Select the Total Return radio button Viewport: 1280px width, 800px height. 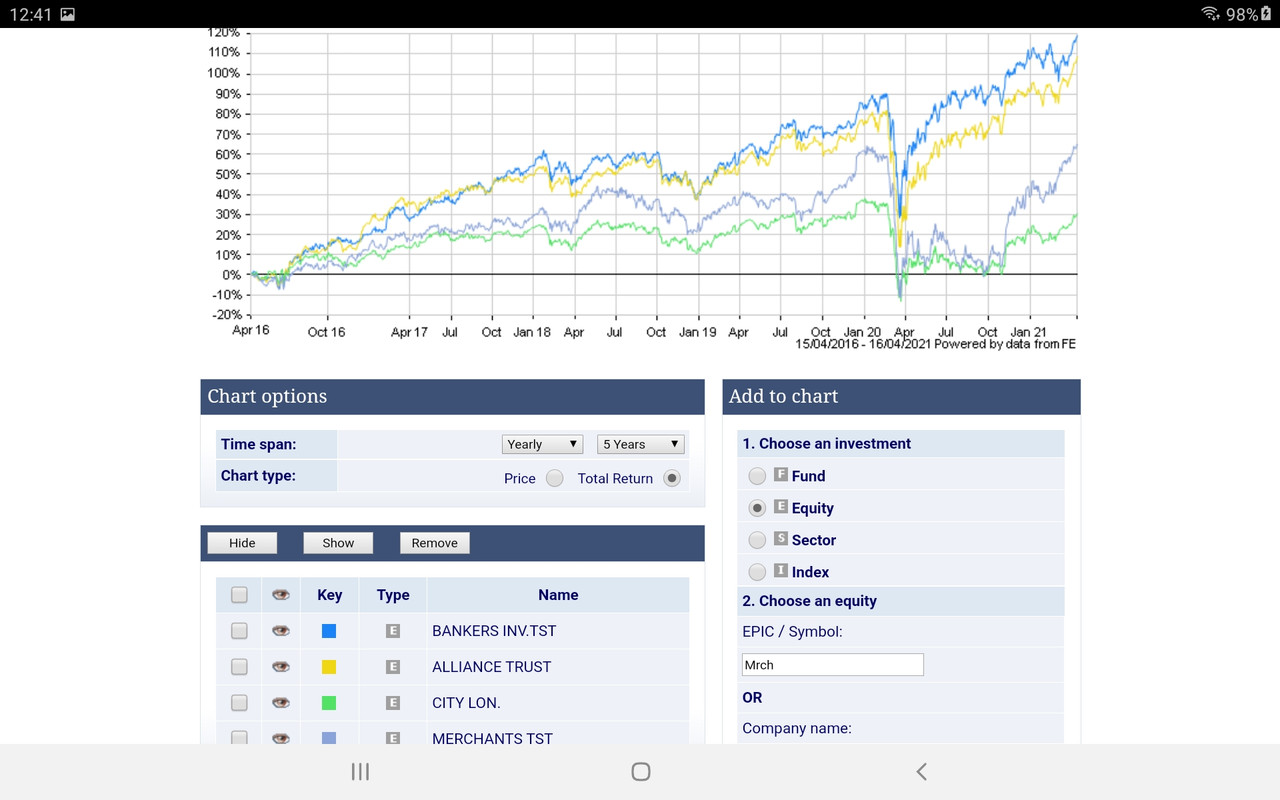(x=672, y=478)
